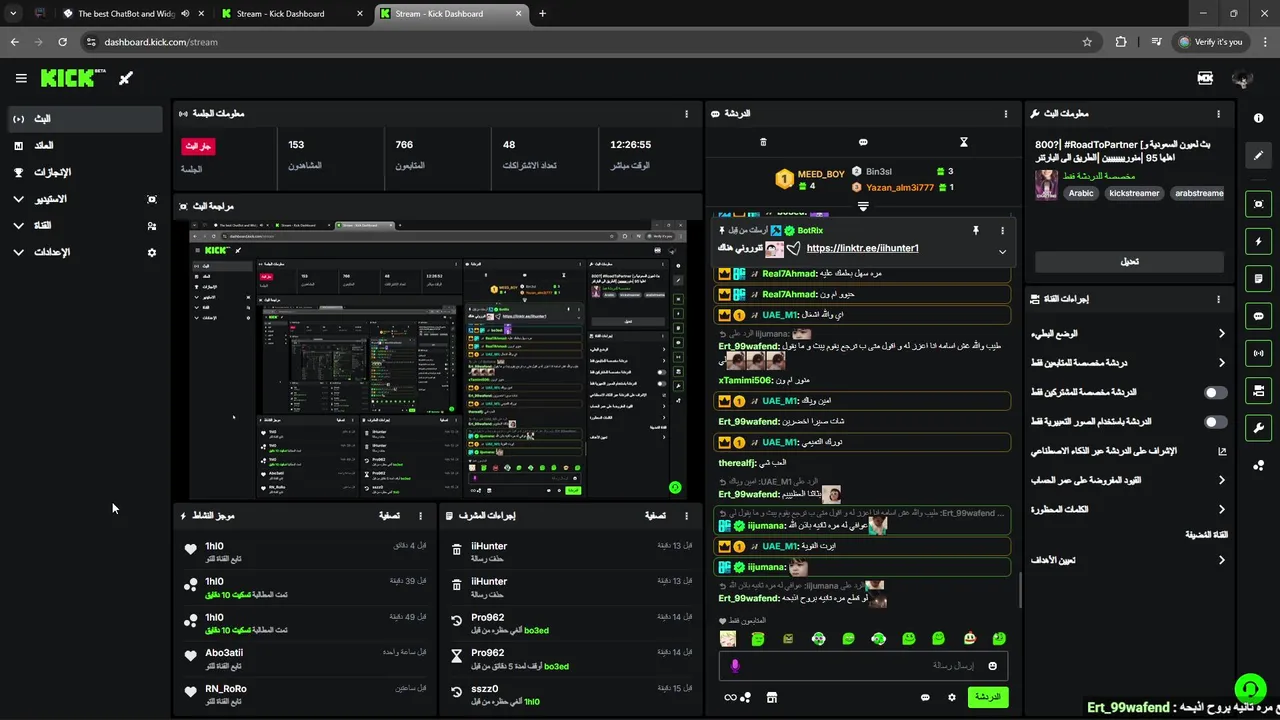Click the notes document icon in right rail

pyautogui.click(x=1258, y=278)
